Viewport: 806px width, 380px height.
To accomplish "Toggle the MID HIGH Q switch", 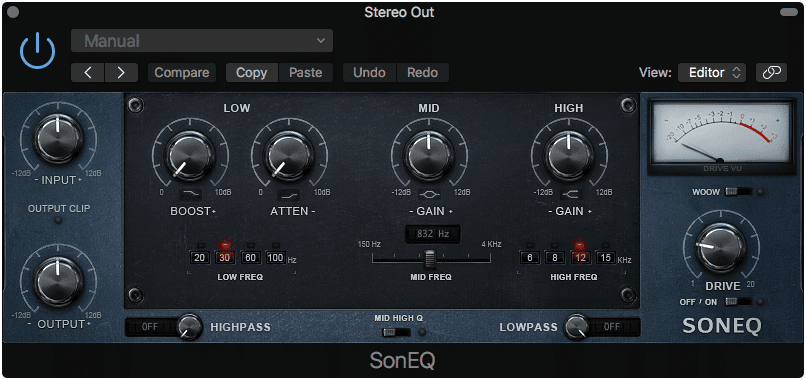I will point(396,332).
